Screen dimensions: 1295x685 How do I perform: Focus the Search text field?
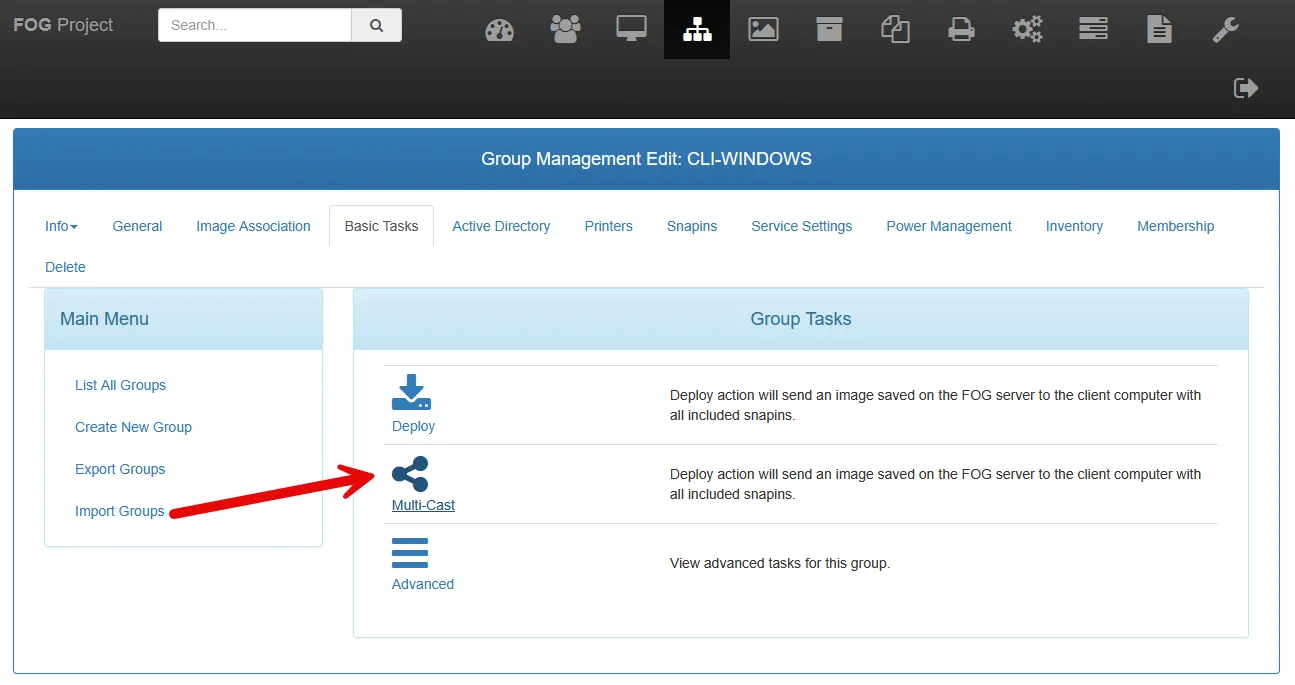click(x=255, y=26)
